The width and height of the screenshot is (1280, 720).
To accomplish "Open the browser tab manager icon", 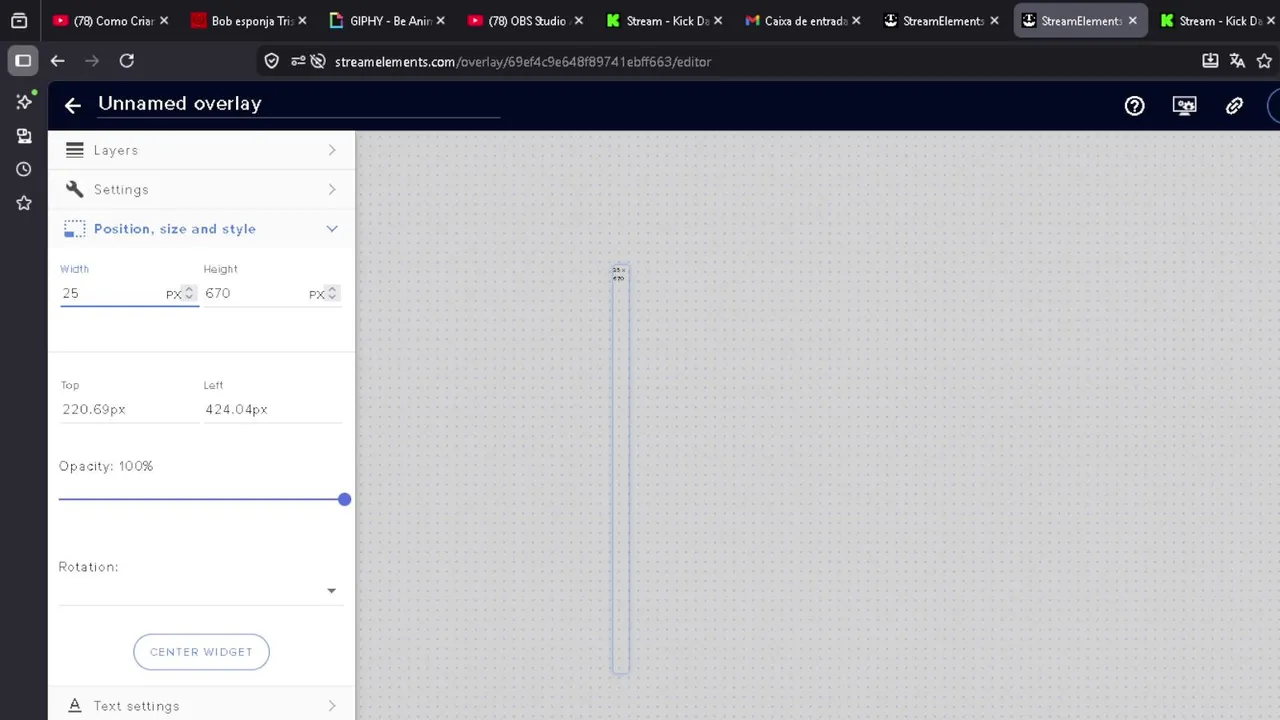I will pyautogui.click(x=19, y=20).
